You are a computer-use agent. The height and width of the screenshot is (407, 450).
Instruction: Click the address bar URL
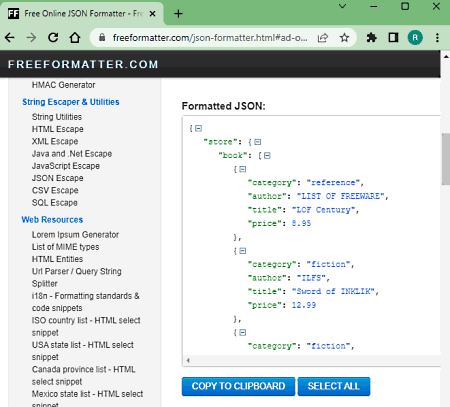(x=210, y=38)
